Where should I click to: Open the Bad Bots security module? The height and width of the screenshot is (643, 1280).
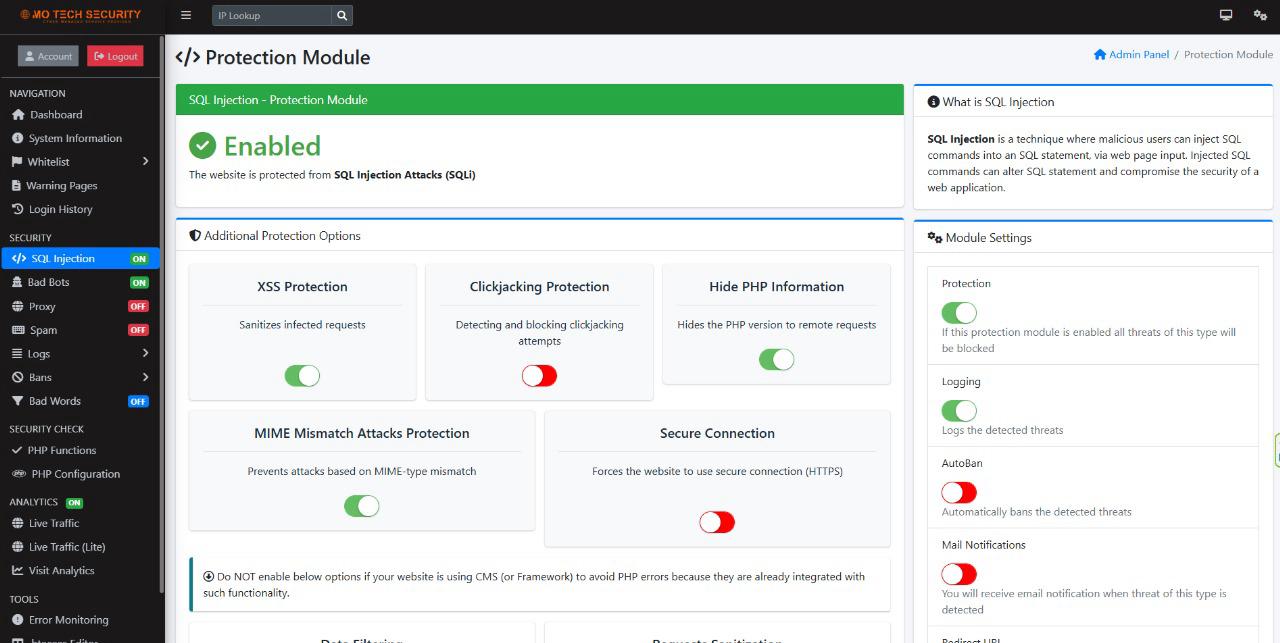[x=80, y=282]
